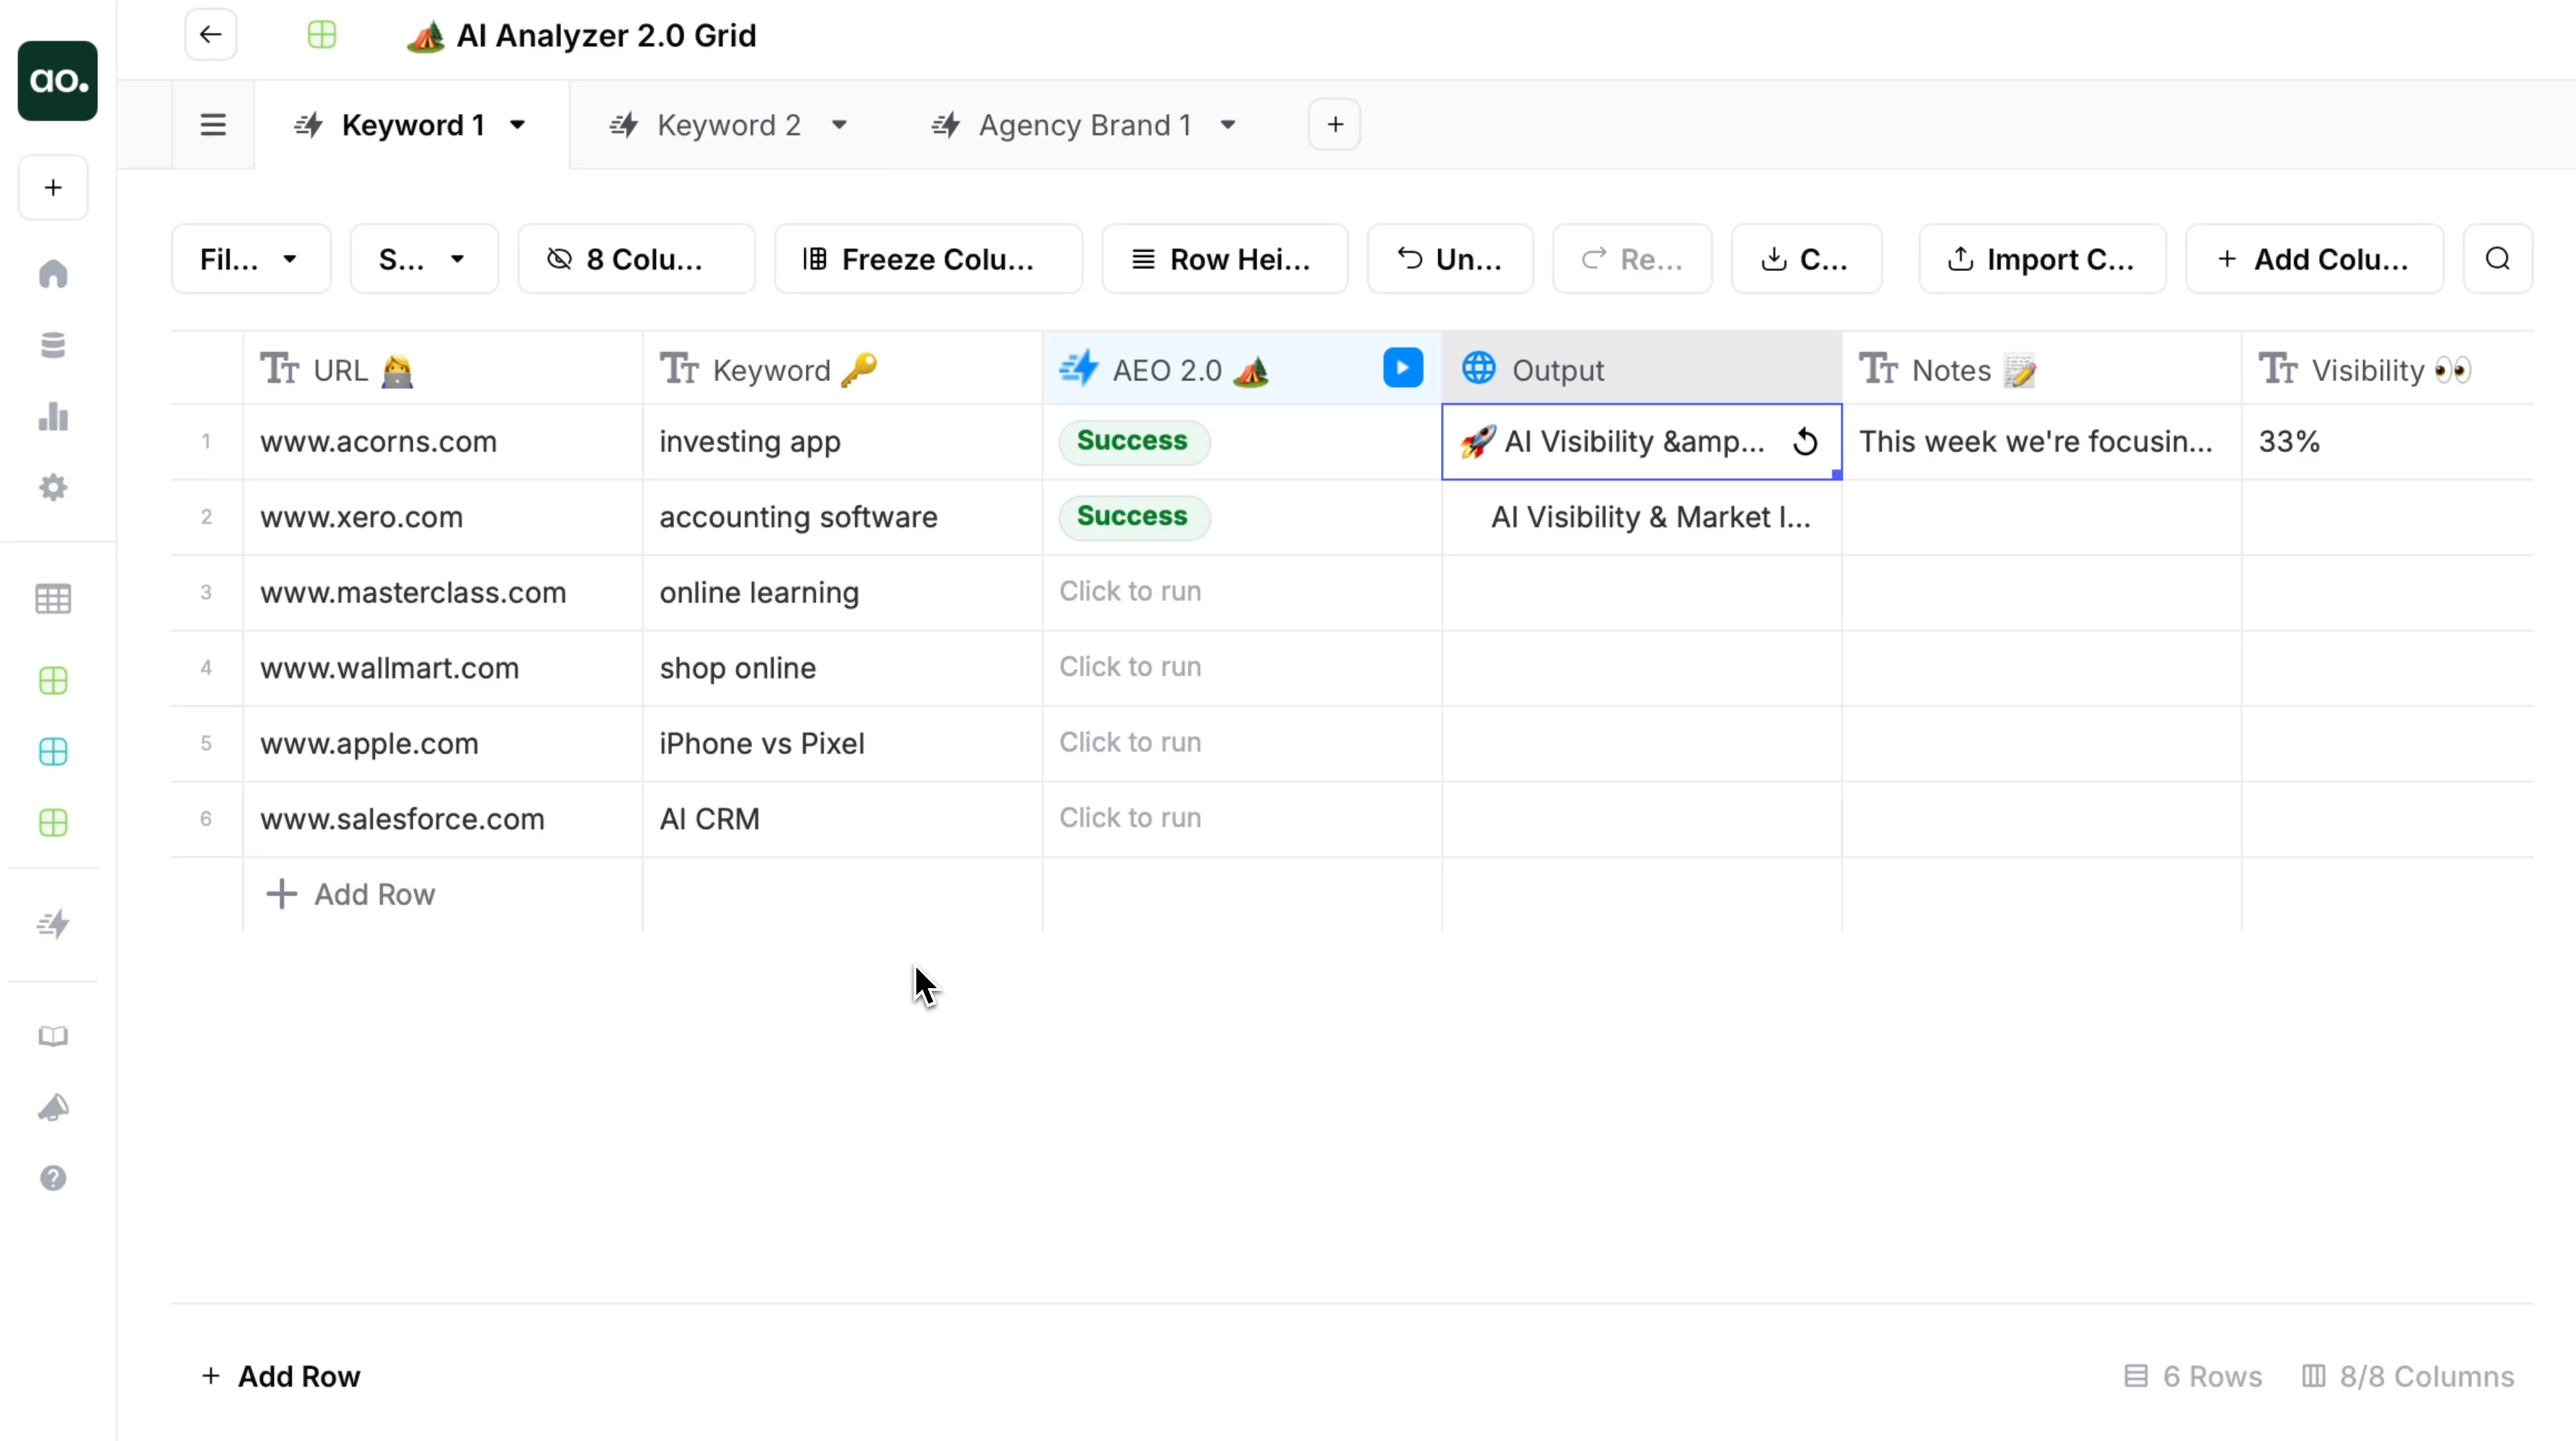This screenshot has width=2576, height=1441.
Task: Open the bar chart analytics icon
Action: [x=53, y=416]
